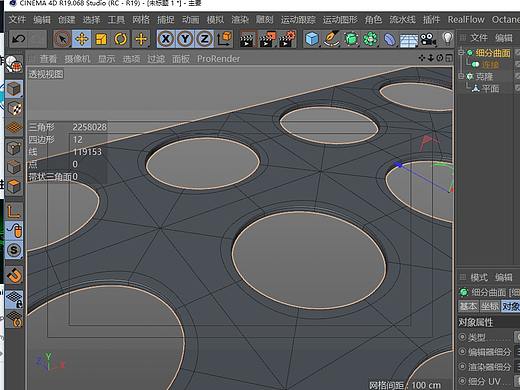Open viewport 查看 menu
The width and height of the screenshot is (520, 390).
48,59
